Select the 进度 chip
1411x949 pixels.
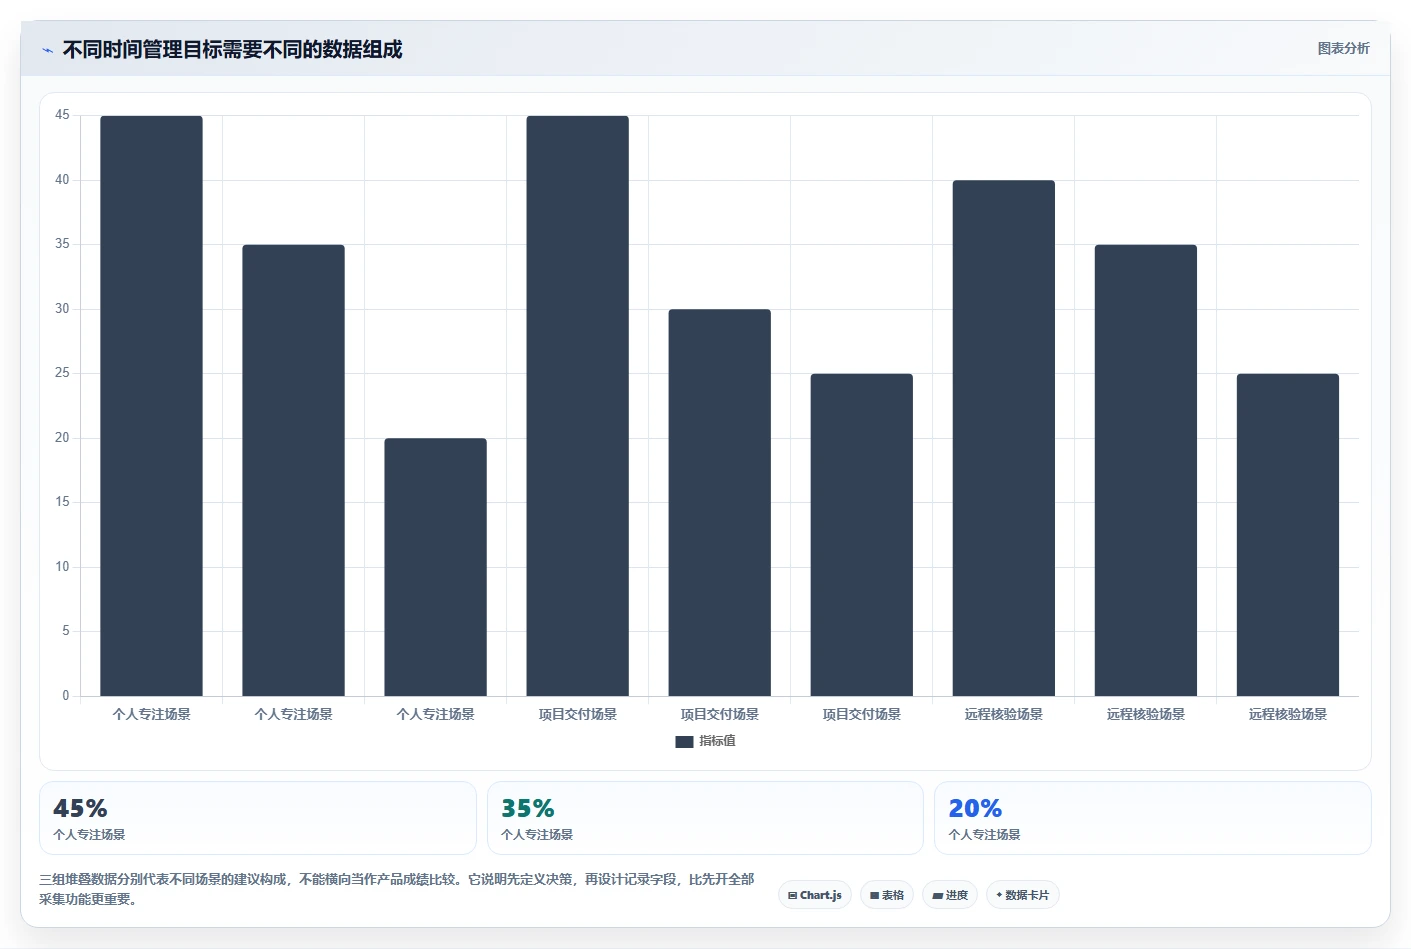950,895
